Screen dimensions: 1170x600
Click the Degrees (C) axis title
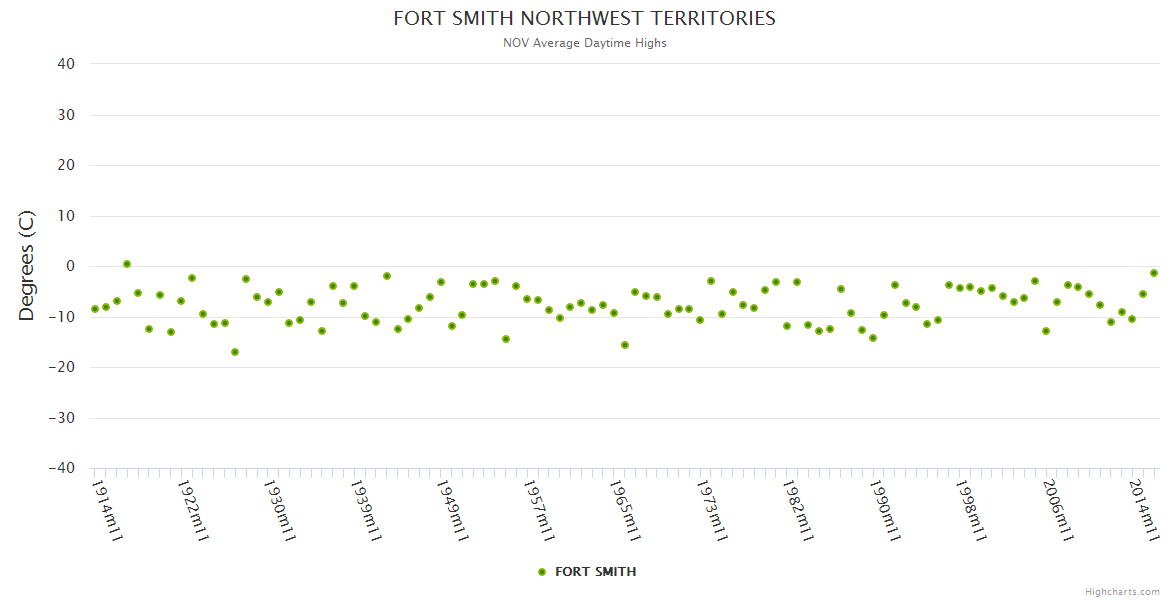tap(27, 266)
